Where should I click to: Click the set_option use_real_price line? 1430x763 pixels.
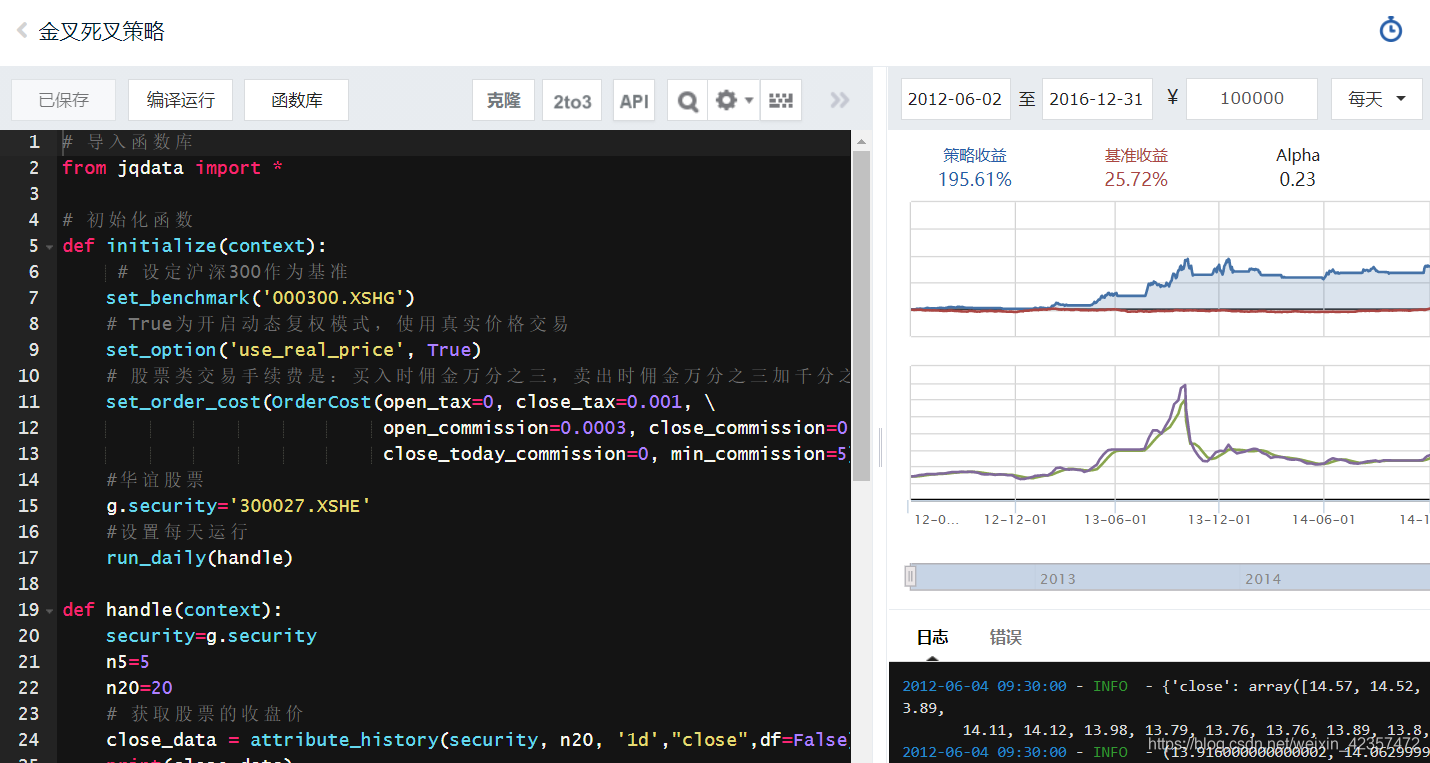tap(294, 350)
